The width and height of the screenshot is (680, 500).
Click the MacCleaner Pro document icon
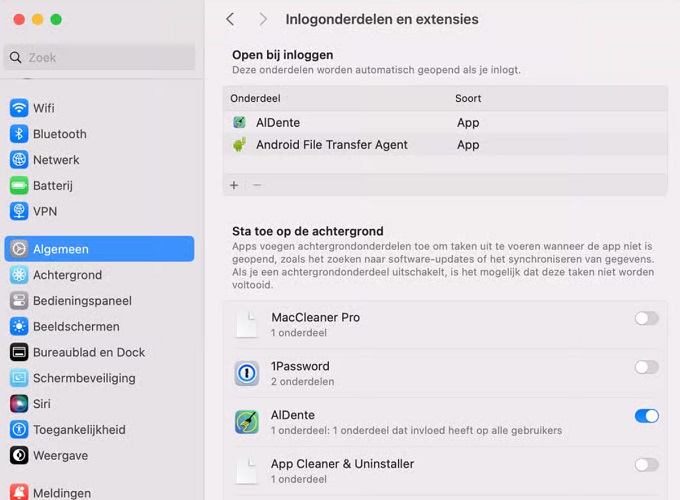[247, 324]
